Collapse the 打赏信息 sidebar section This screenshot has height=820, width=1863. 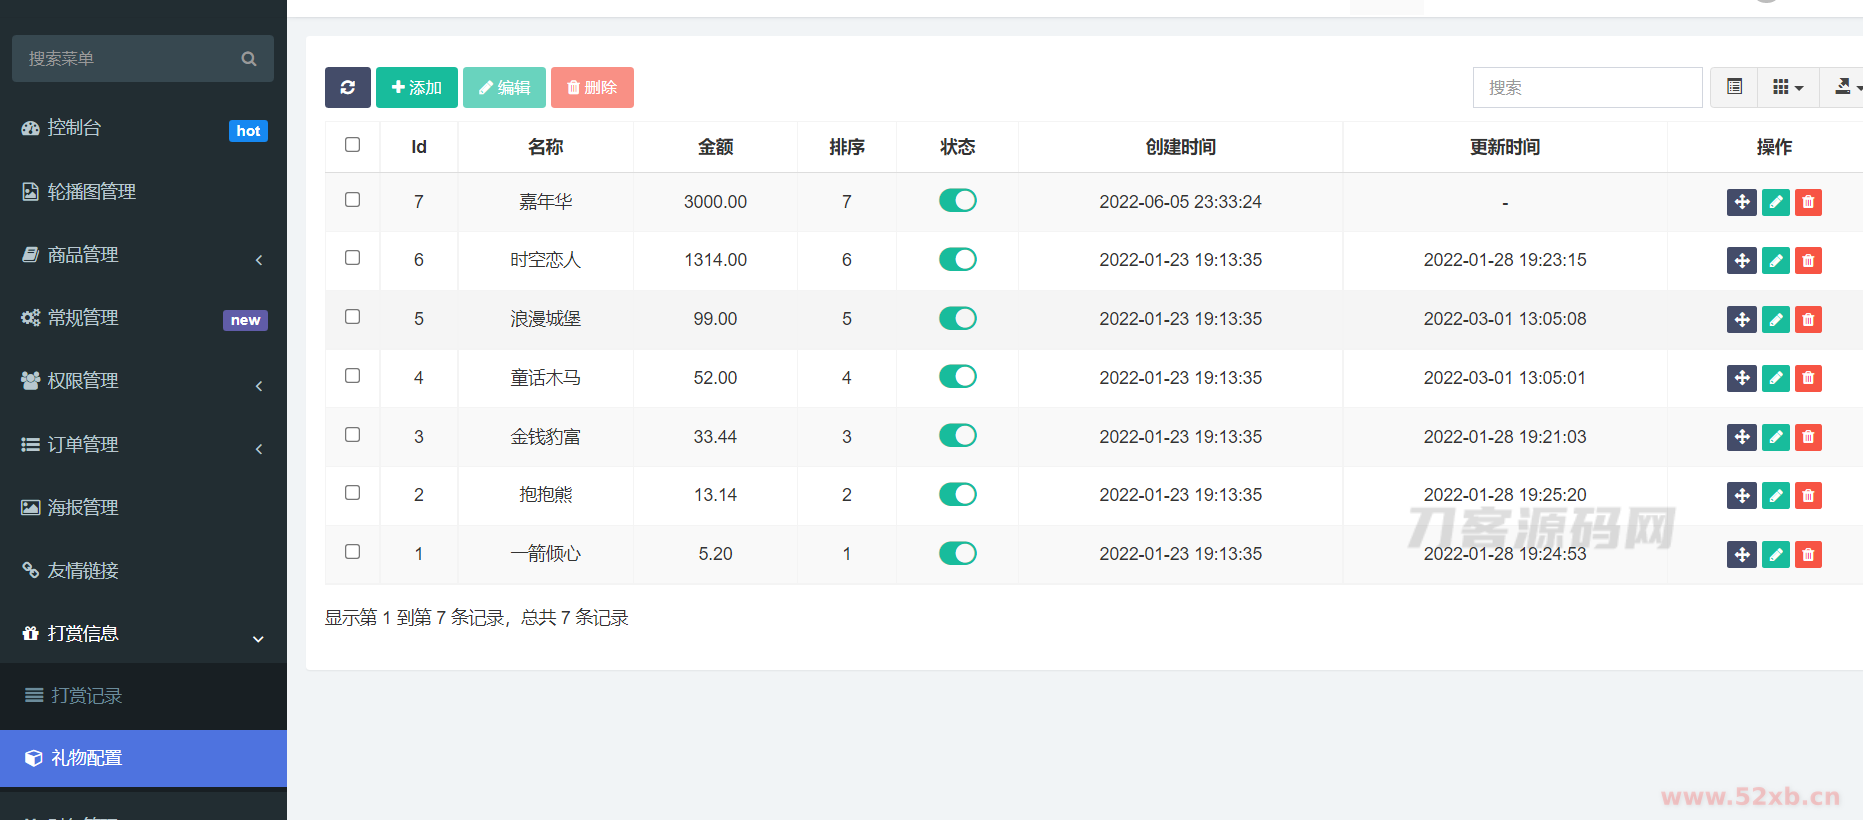pyautogui.click(x=142, y=634)
